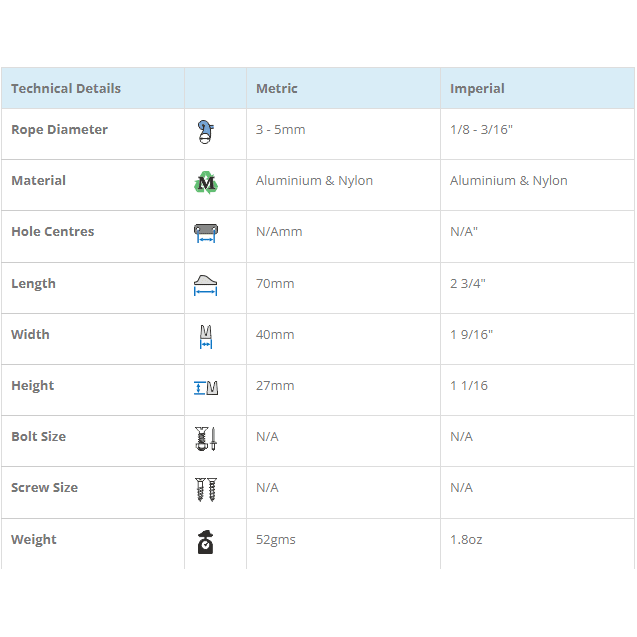Click the height measurement icon
Image resolution: width=637 pixels, height=637 pixels.
pyautogui.click(x=206, y=387)
